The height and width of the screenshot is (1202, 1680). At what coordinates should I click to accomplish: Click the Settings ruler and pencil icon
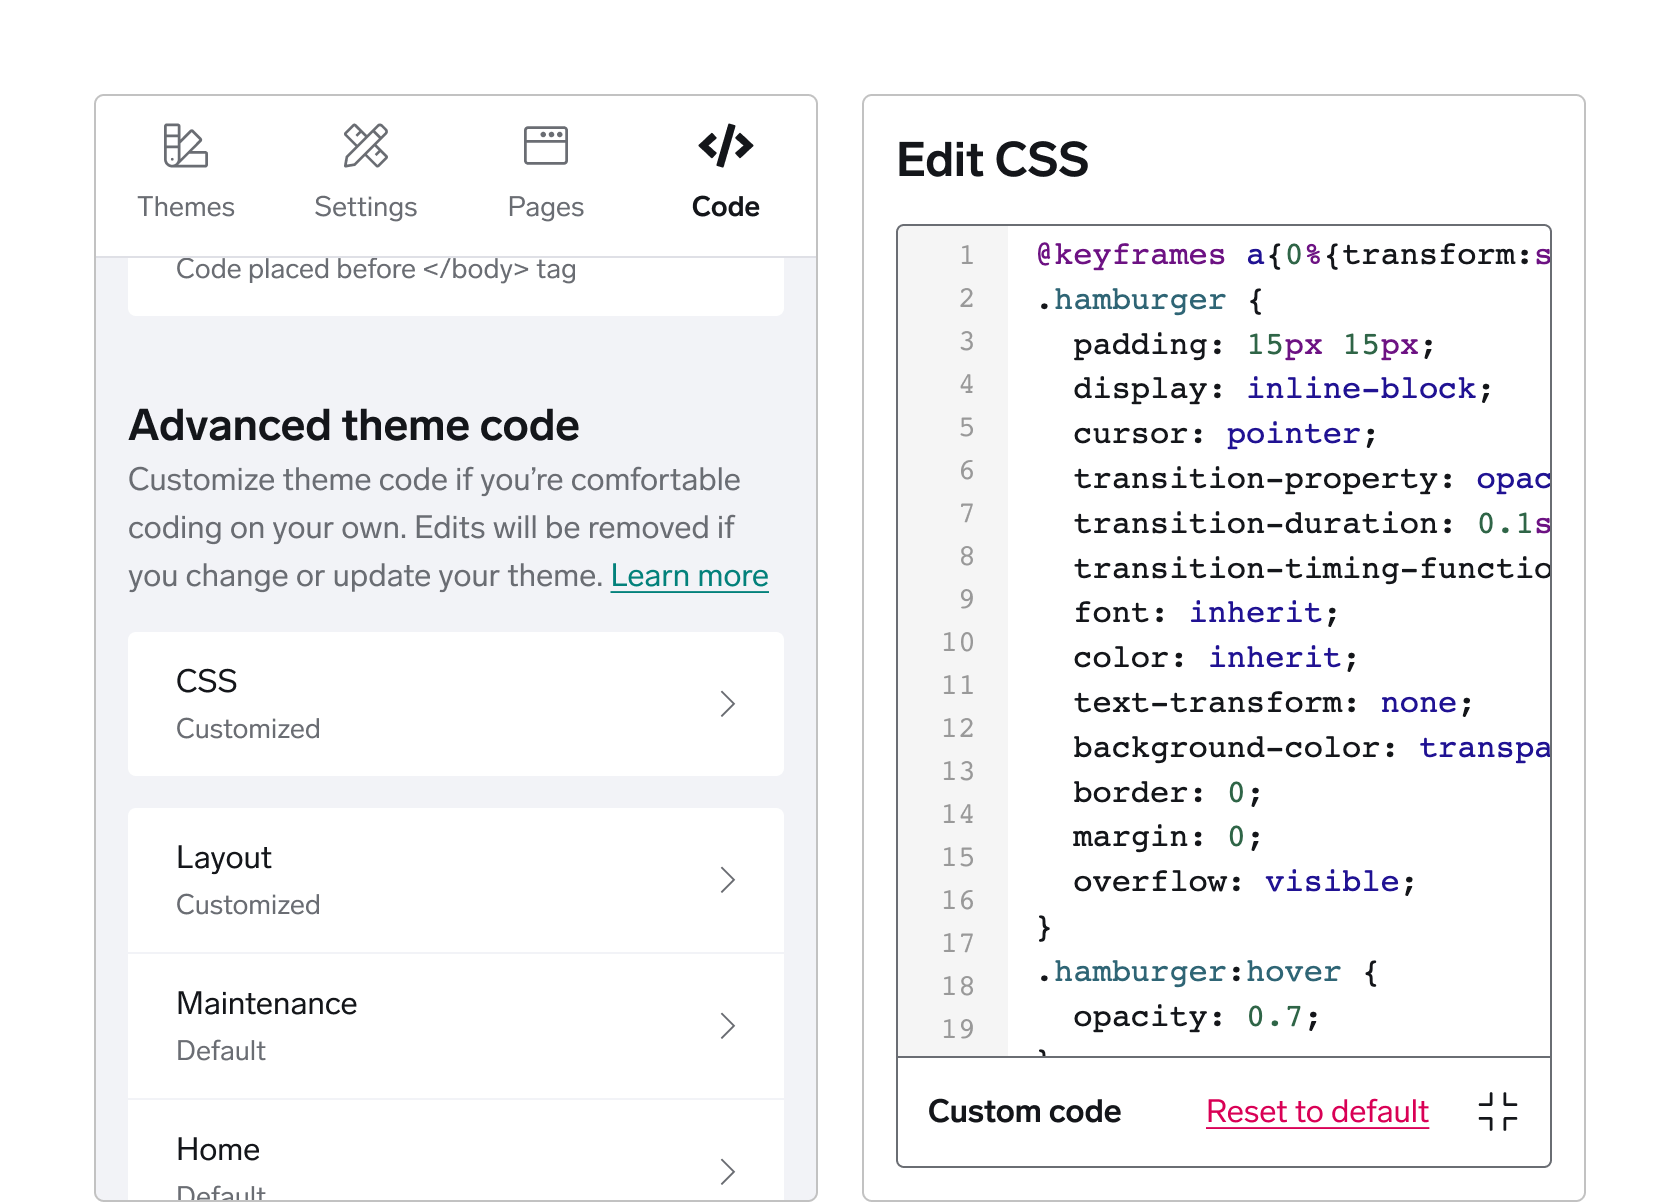tap(365, 146)
